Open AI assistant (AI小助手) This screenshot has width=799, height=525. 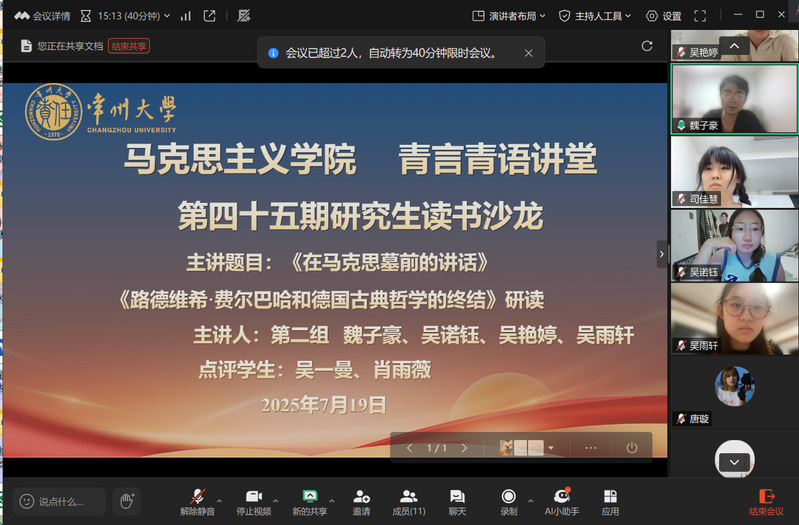click(562, 502)
